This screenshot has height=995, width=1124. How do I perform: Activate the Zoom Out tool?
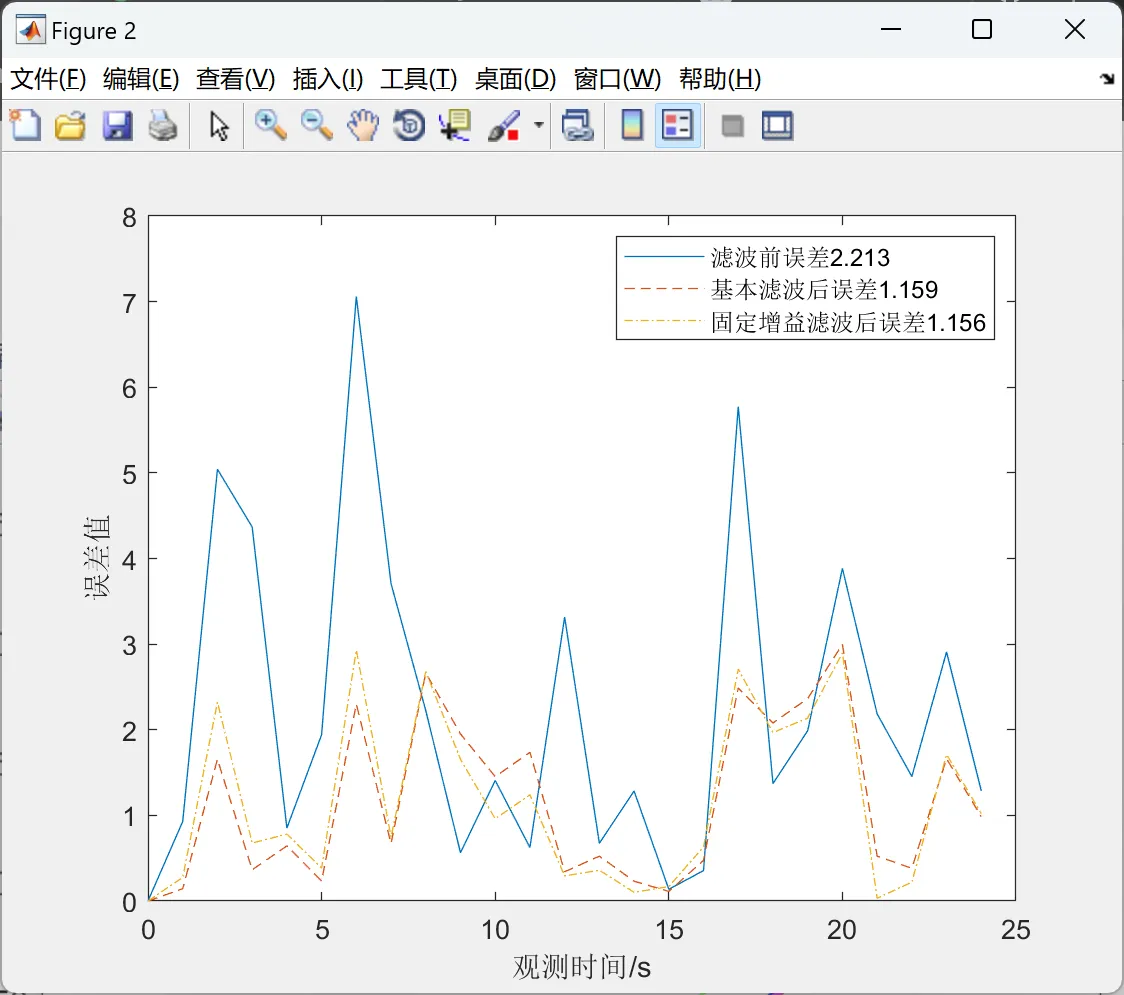pyautogui.click(x=316, y=125)
